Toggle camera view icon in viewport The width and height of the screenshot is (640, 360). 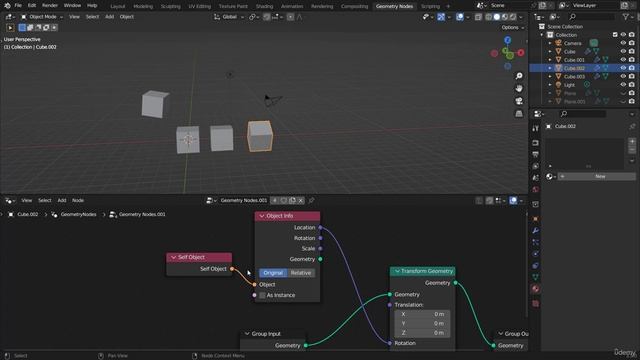click(x=519, y=101)
